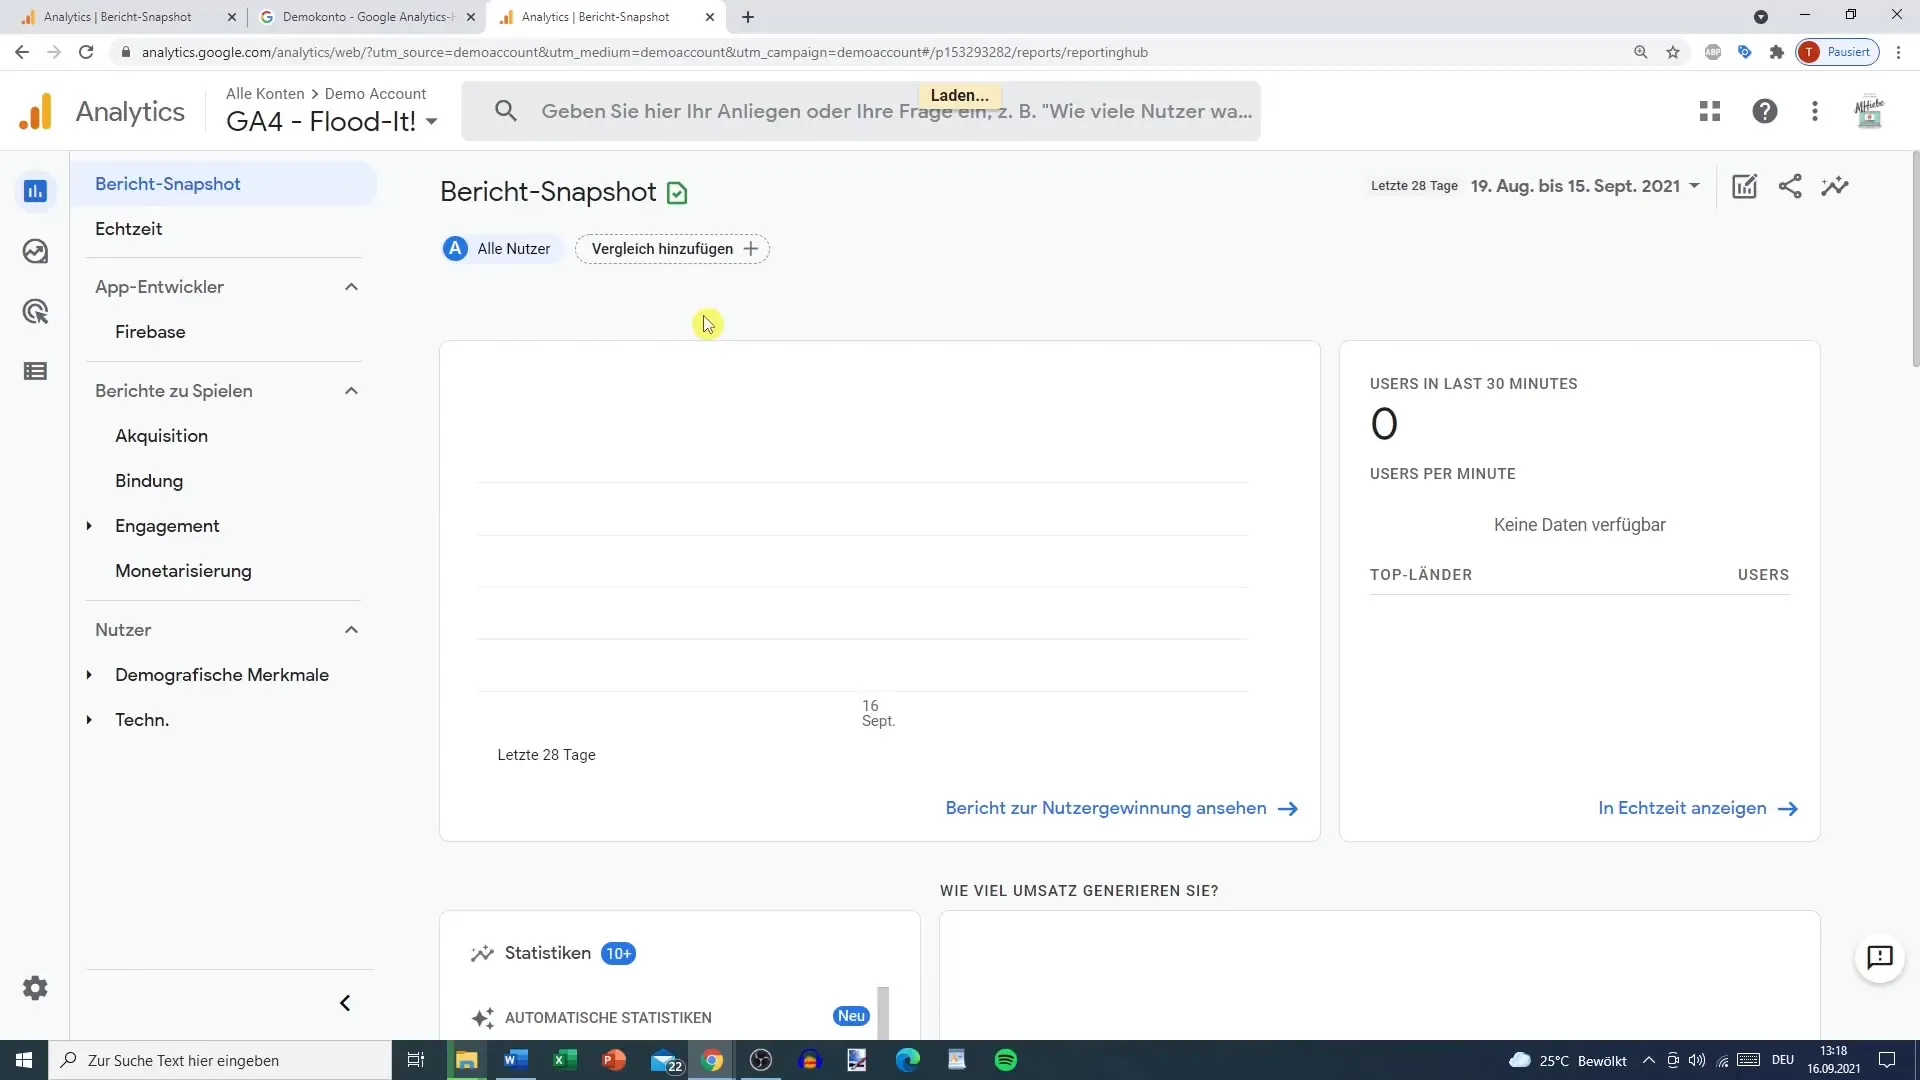Select Bericht-Snapshot in the sidebar
1920x1080 pixels.
coord(224,184)
